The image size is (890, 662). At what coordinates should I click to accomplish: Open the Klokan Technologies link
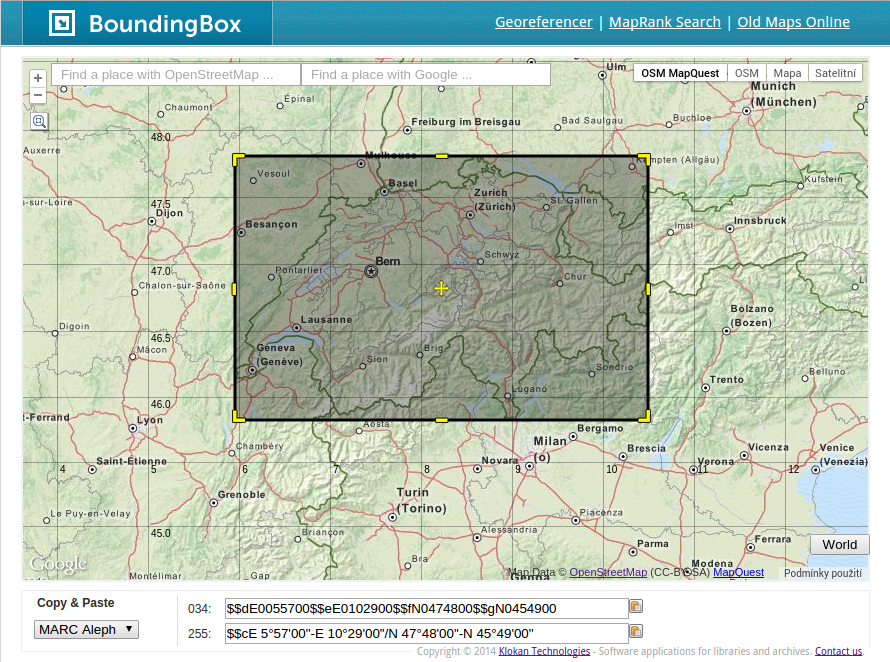click(544, 651)
